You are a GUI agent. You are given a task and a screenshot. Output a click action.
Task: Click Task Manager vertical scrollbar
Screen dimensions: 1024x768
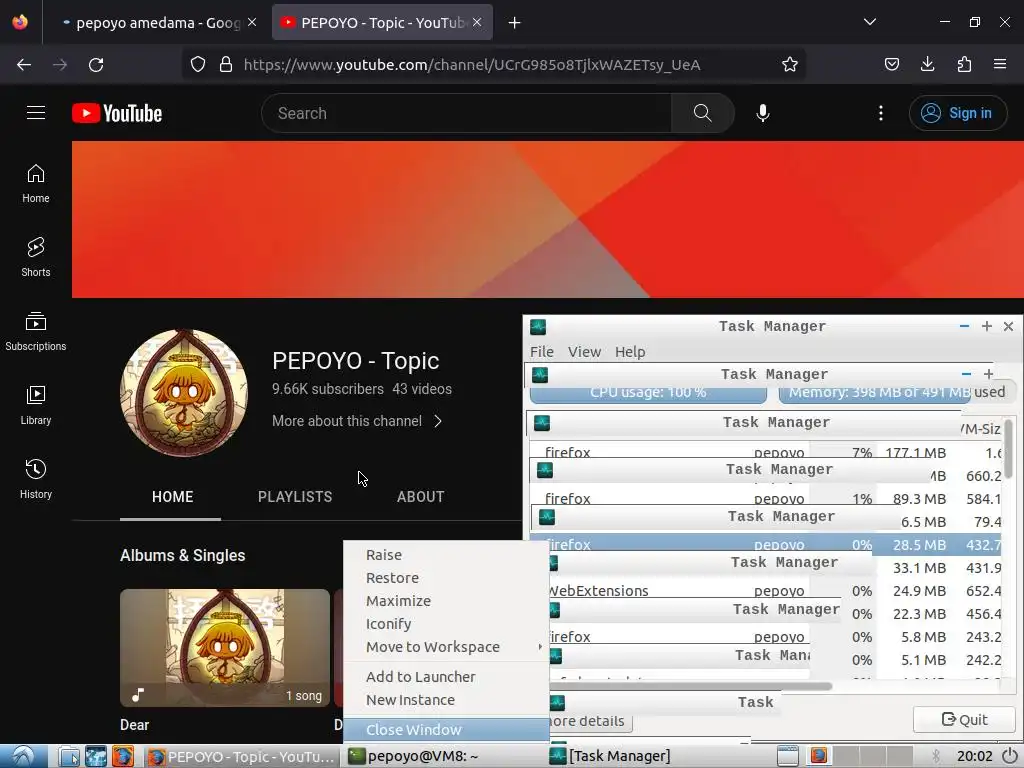click(1008, 451)
